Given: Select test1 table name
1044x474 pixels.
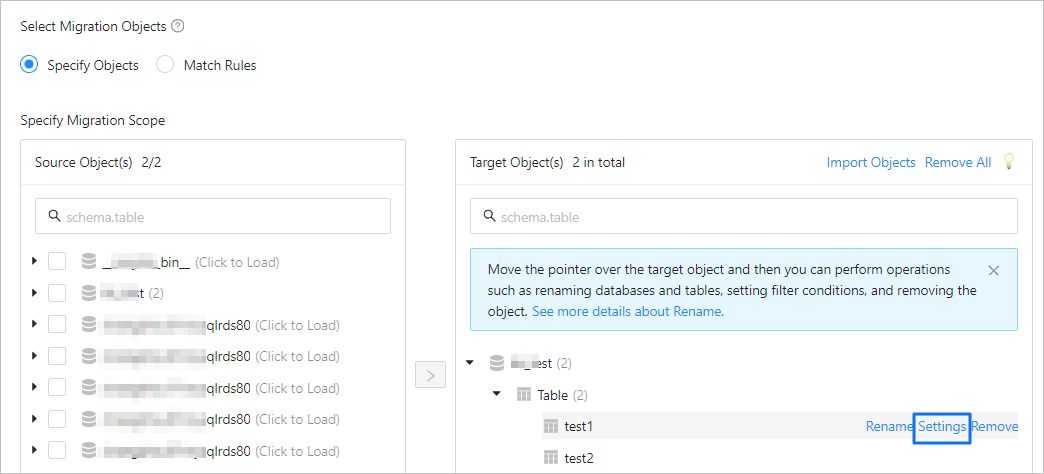Looking at the screenshot, I should coord(579,426).
